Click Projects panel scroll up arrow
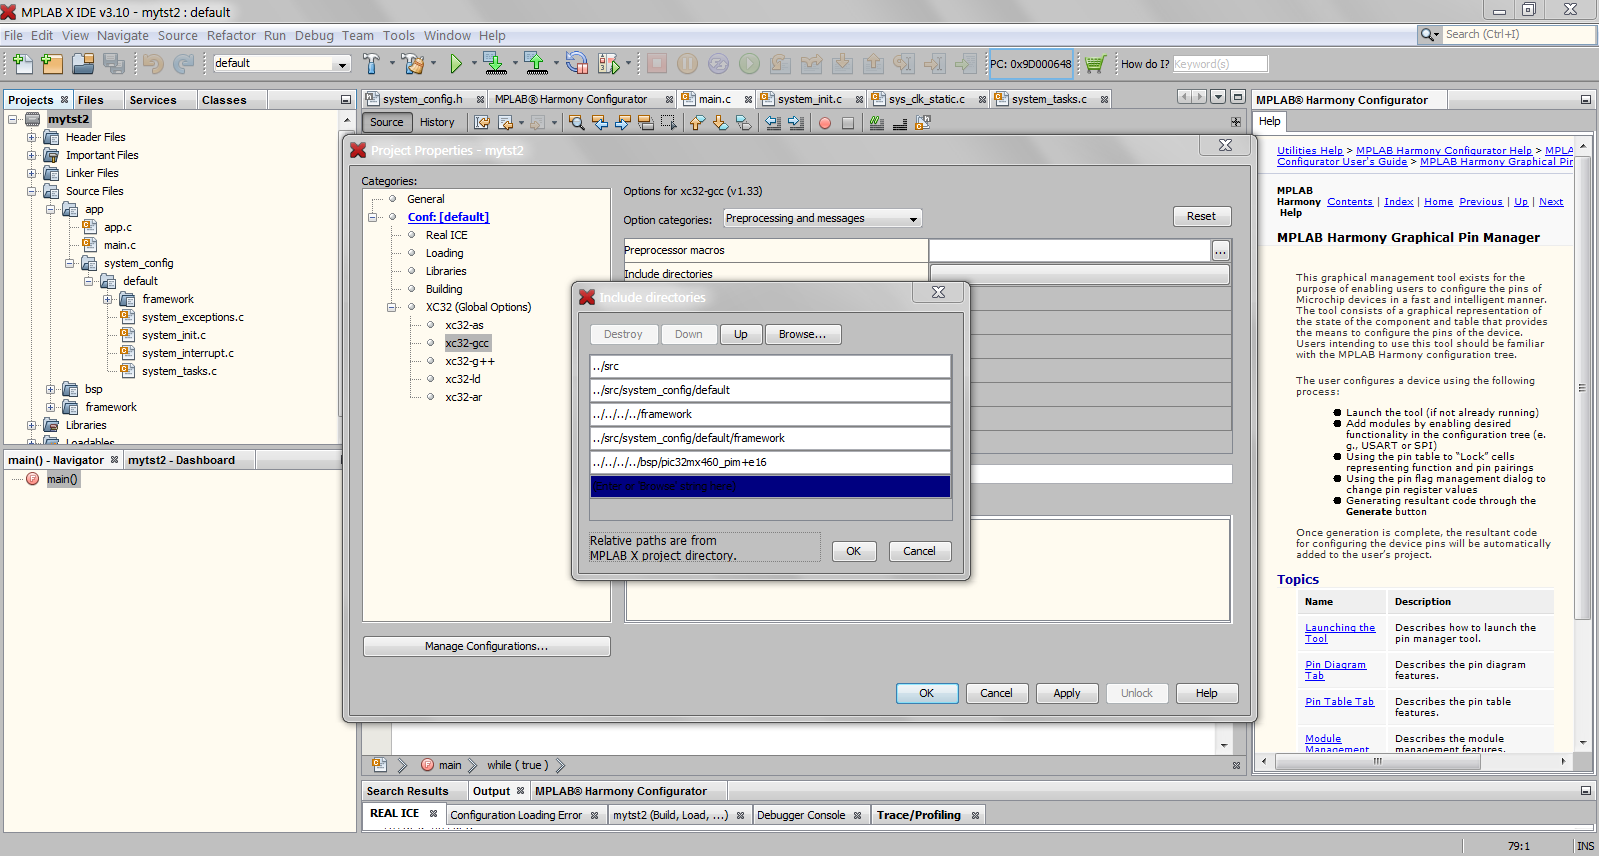 coord(347,119)
